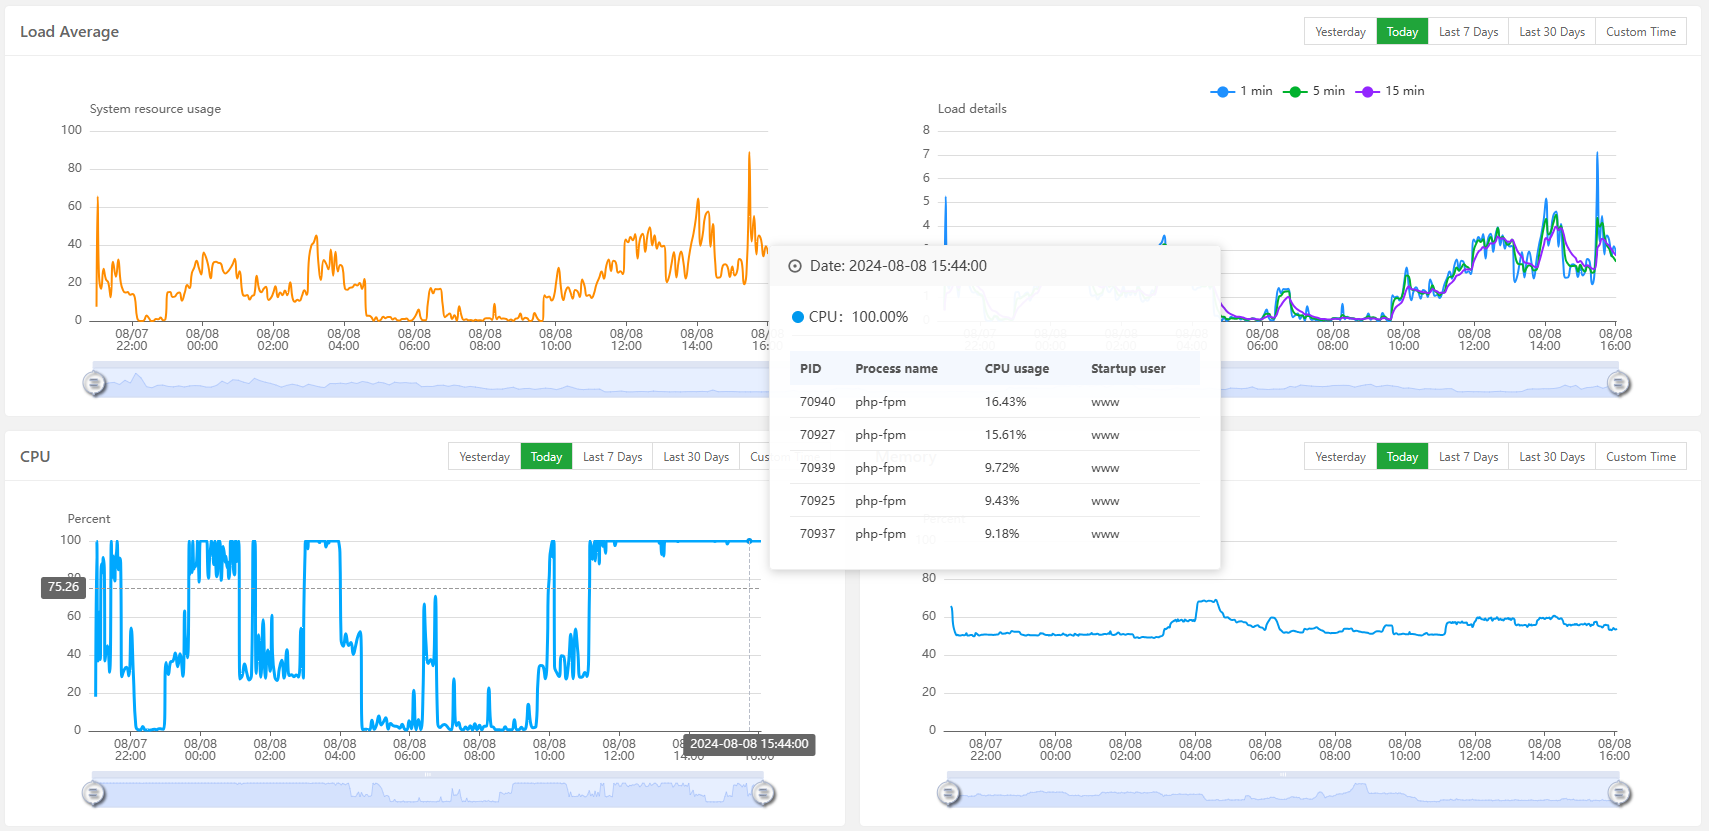
Task: Click the clock icon beside tooltip date
Action: point(795,266)
